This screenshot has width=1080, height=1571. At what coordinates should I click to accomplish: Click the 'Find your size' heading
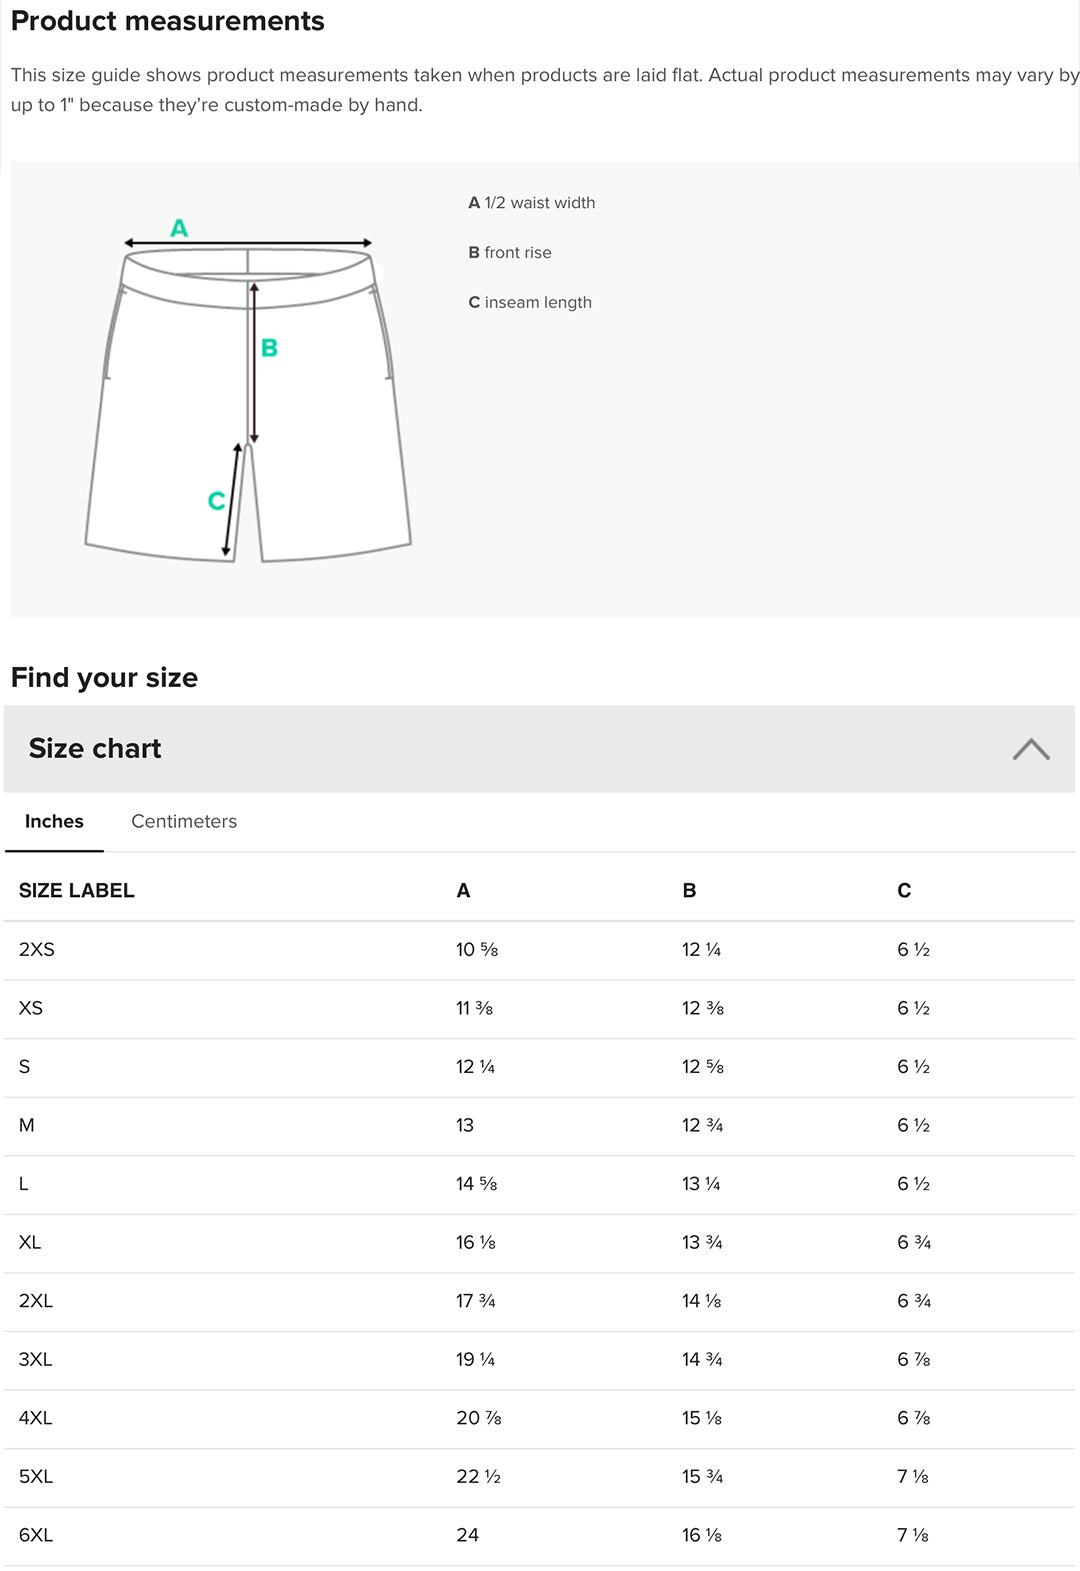(x=104, y=678)
